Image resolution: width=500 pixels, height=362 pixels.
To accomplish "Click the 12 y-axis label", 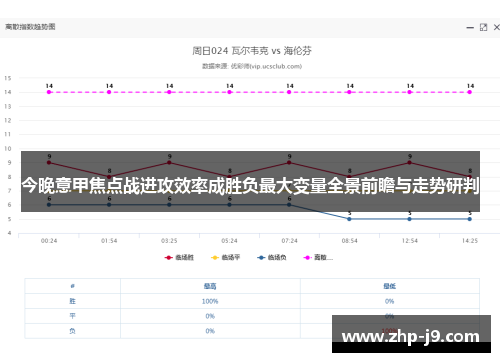I will tap(8, 120).
